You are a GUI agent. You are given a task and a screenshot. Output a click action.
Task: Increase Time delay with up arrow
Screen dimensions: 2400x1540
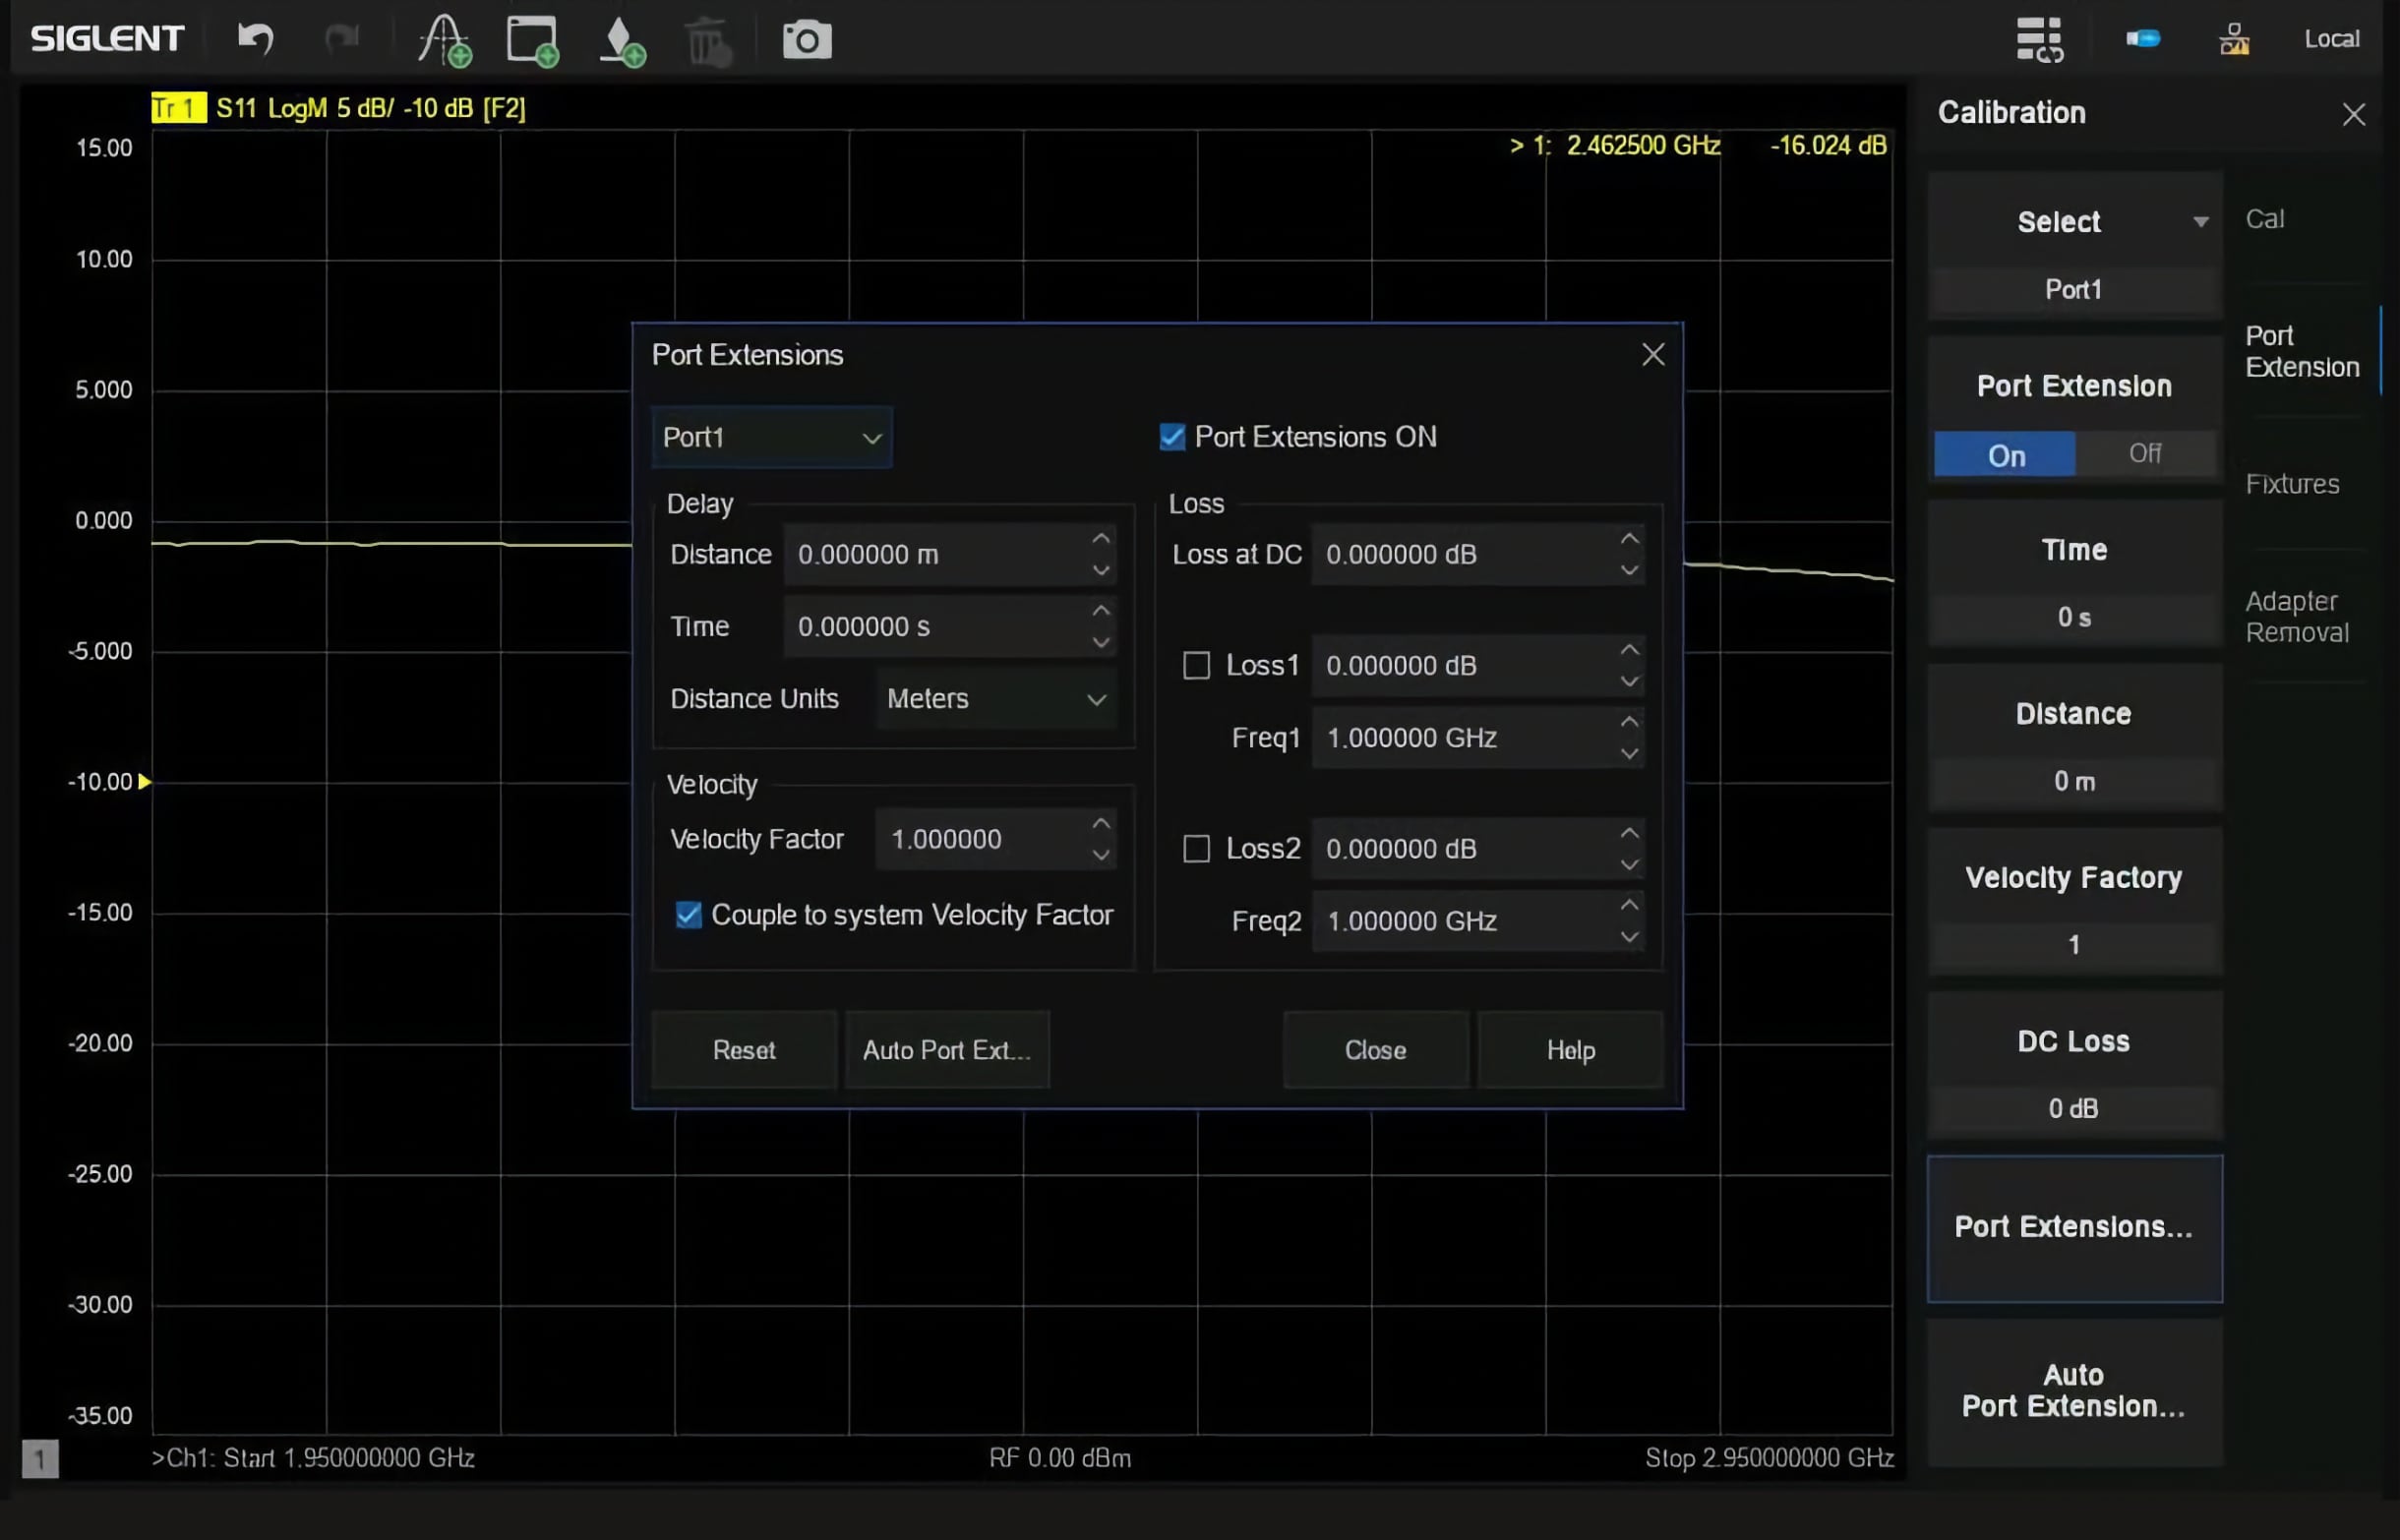pos(1101,610)
